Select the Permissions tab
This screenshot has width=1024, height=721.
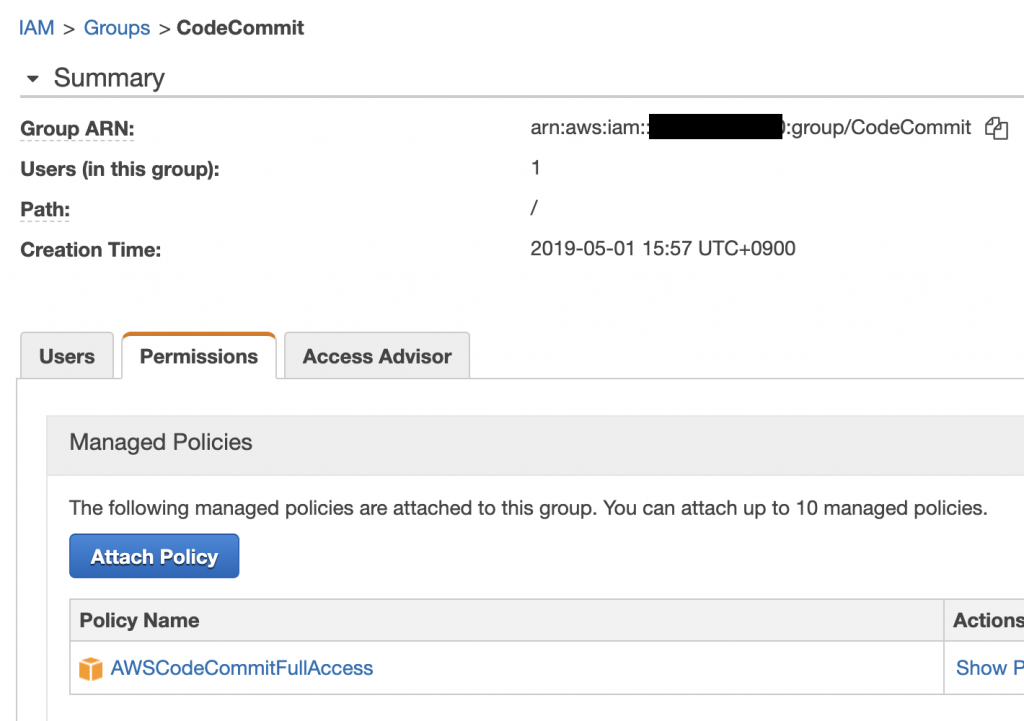(199, 356)
